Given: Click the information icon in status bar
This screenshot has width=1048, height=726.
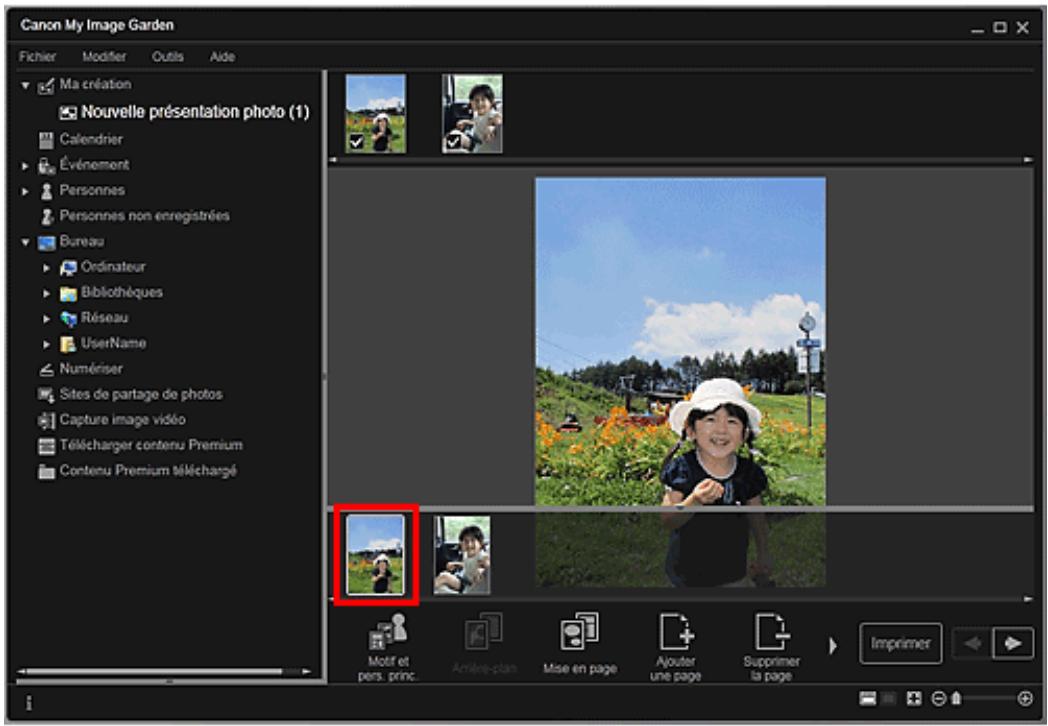Looking at the screenshot, I should (28, 702).
